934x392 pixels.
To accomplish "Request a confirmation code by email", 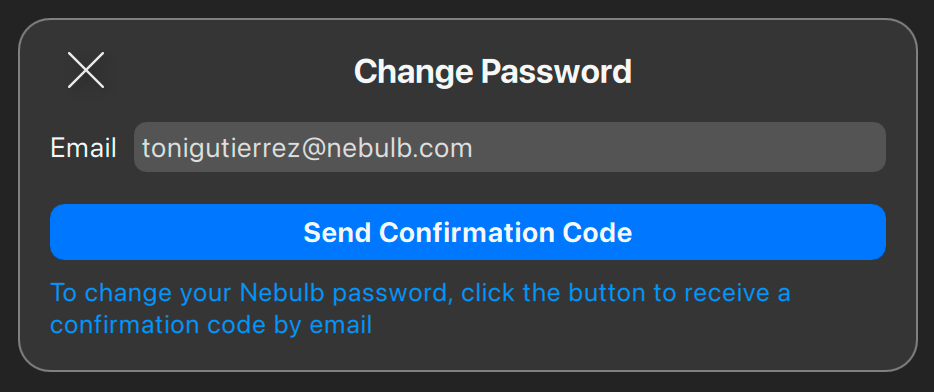I will click(x=468, y=232).
